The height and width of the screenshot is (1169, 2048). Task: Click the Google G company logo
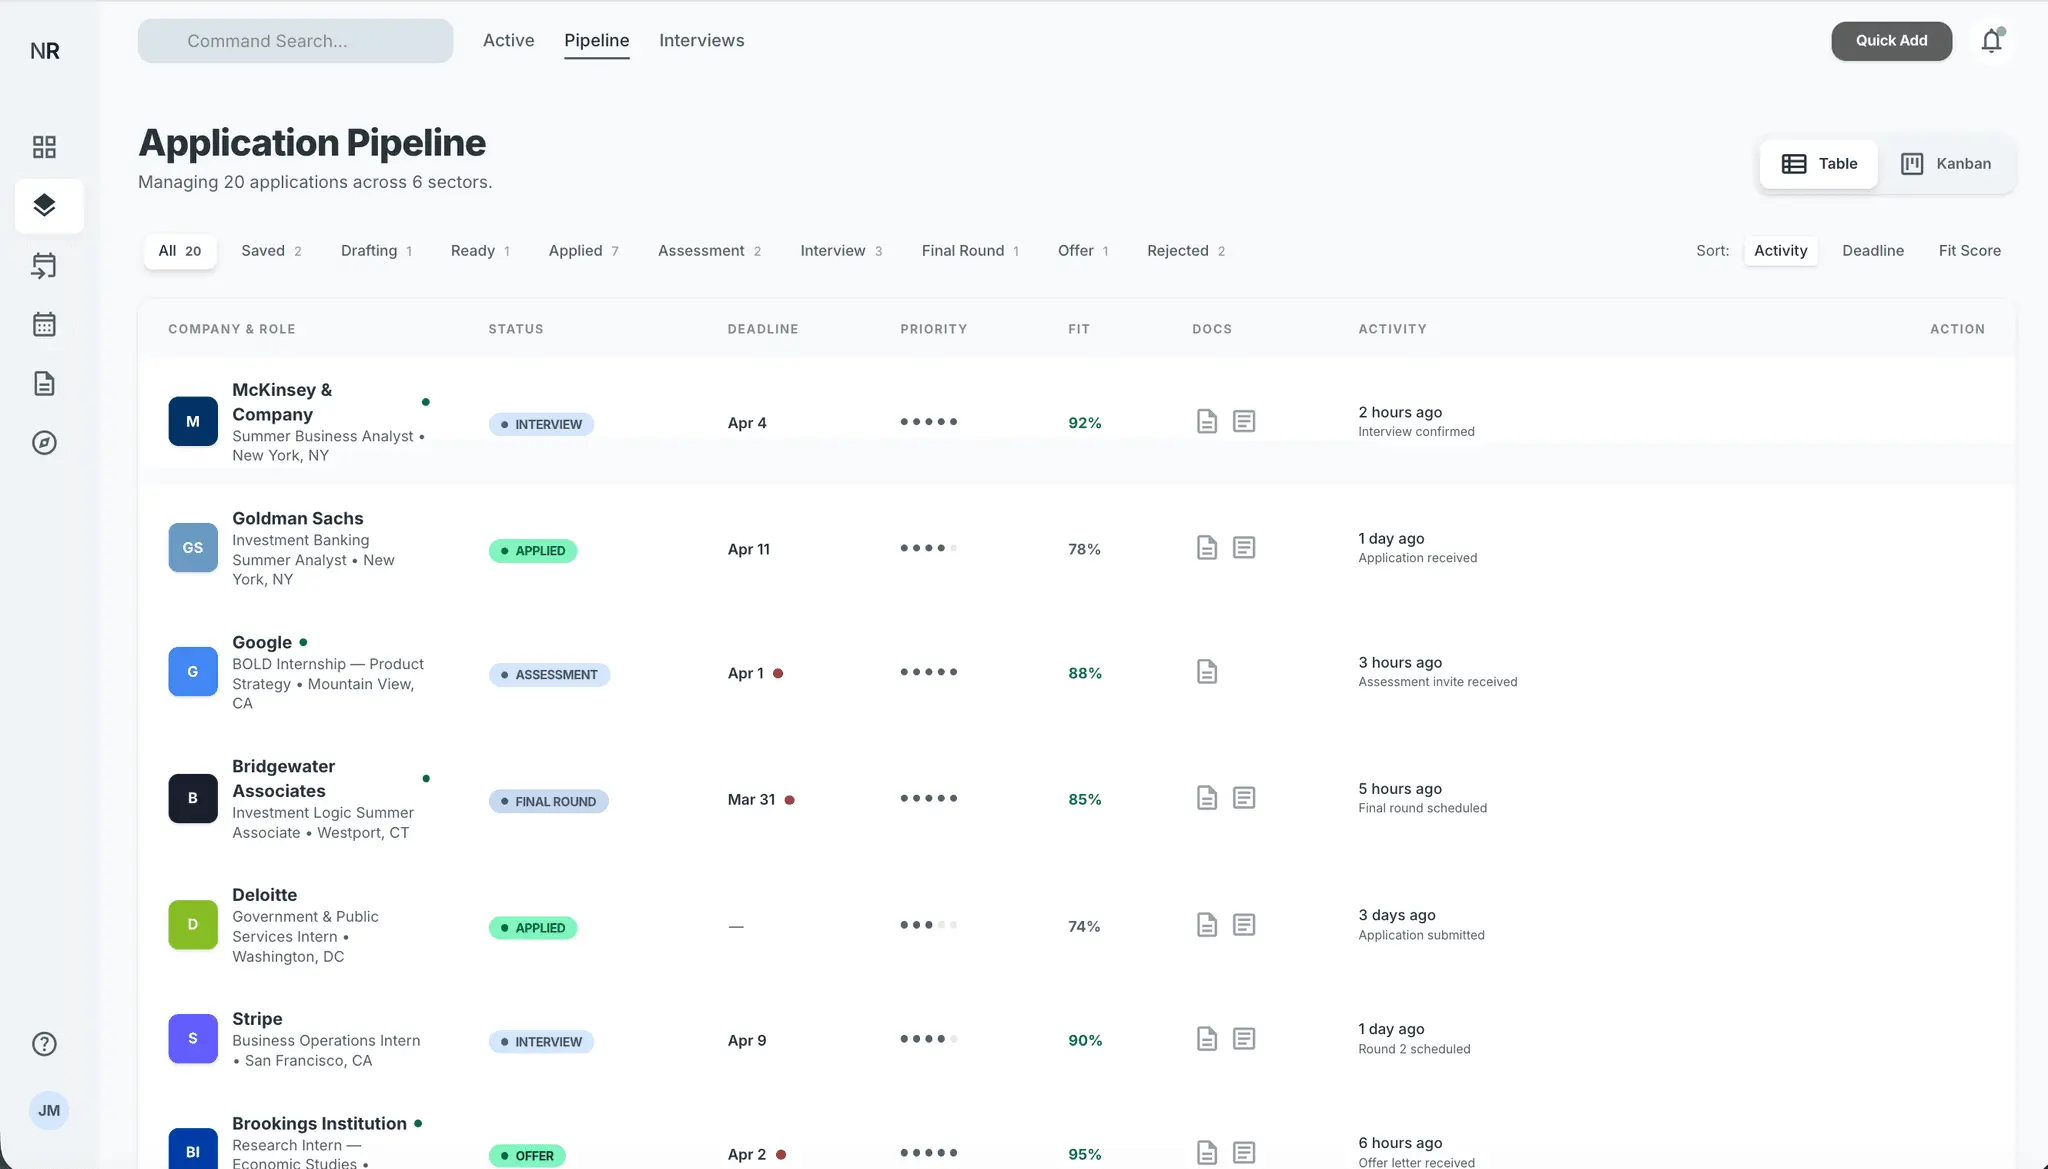[x=193, y=672]
